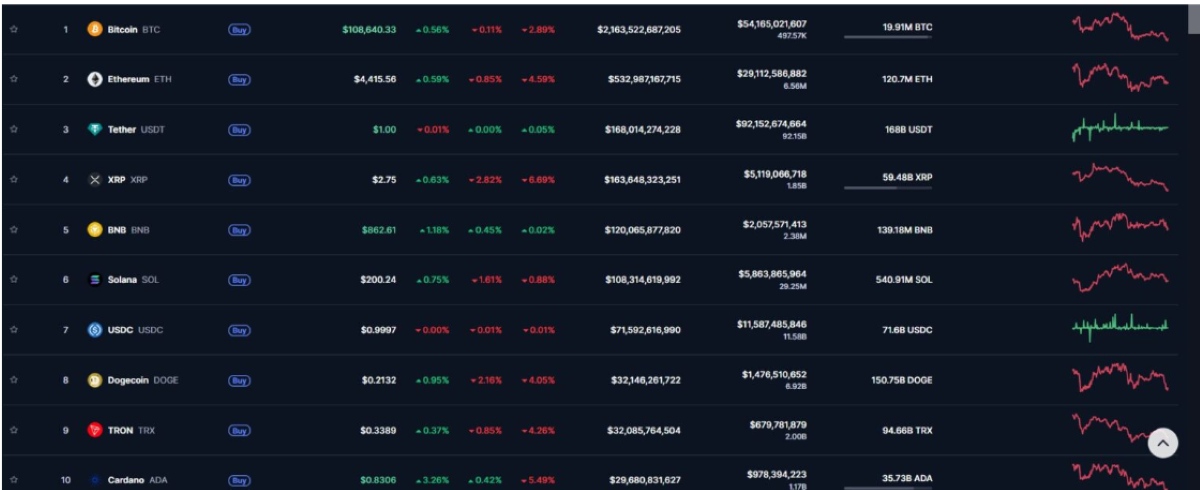This screenshot has width=1200, height=490.
Task: Click the Bitcoin coin logo icon
Action: point(95,30)
